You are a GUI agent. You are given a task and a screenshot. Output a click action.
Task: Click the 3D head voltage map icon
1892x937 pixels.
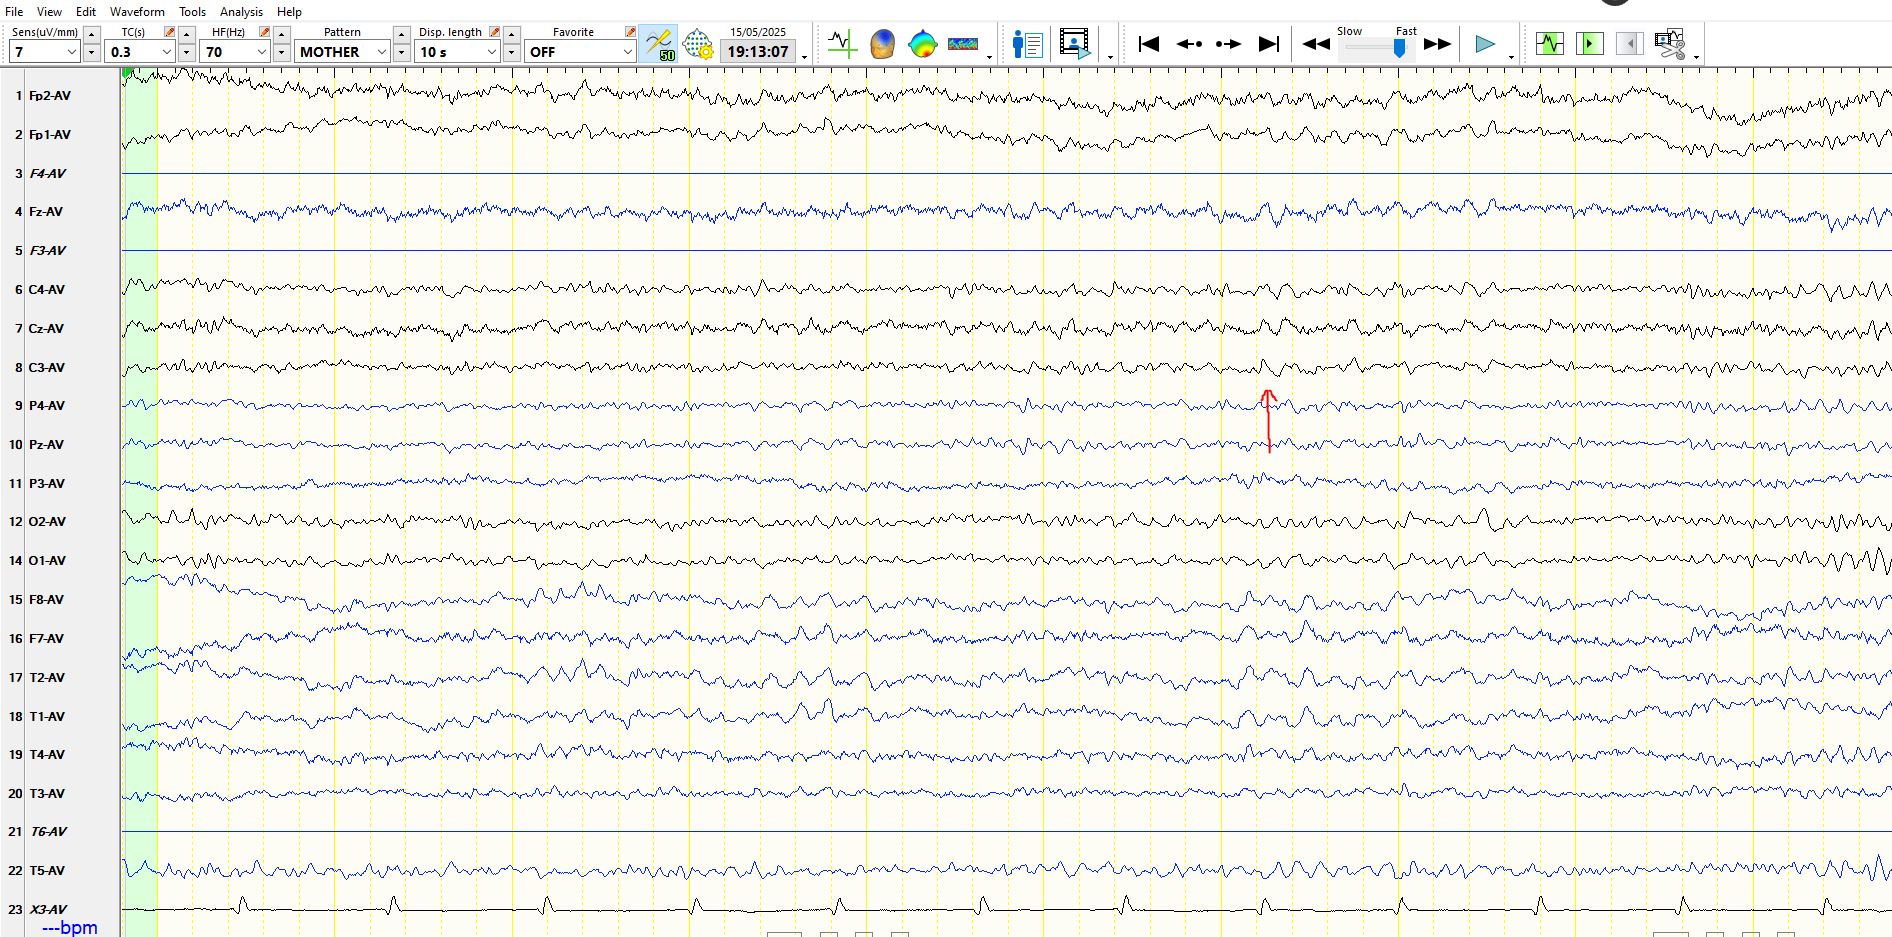(882, 44)
